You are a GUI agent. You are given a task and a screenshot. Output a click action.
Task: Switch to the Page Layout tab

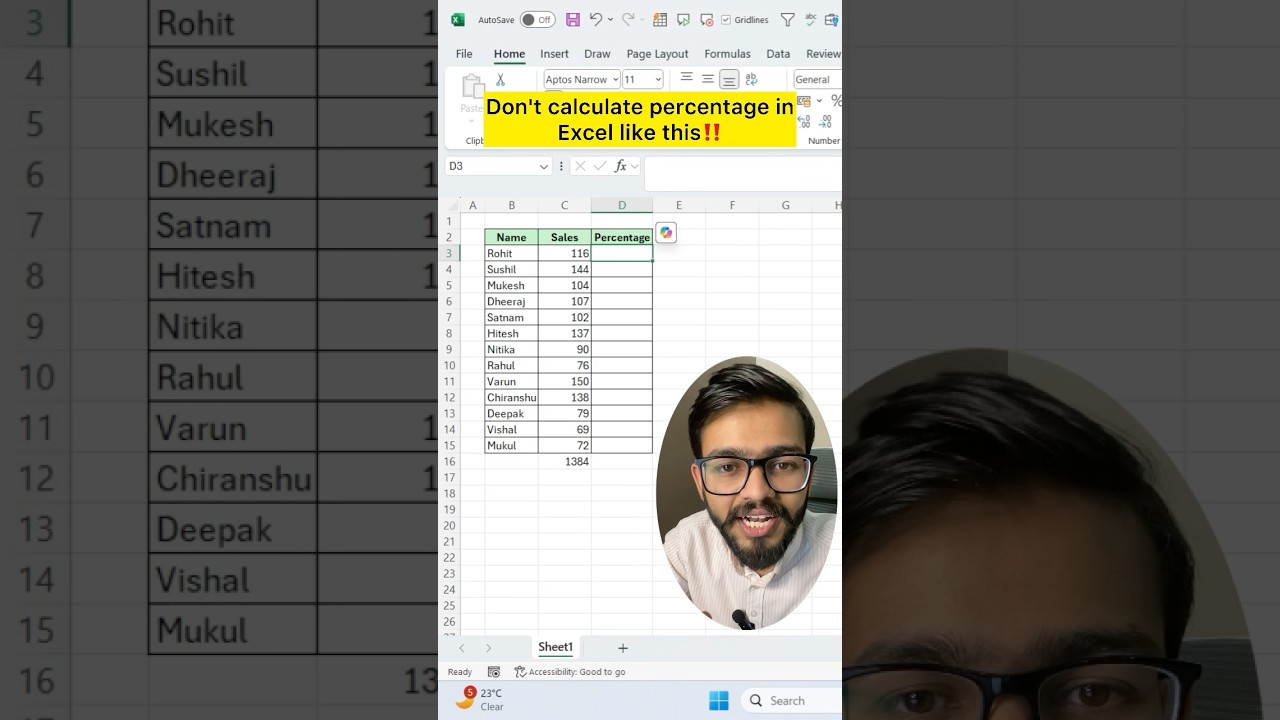coord(657,54)
